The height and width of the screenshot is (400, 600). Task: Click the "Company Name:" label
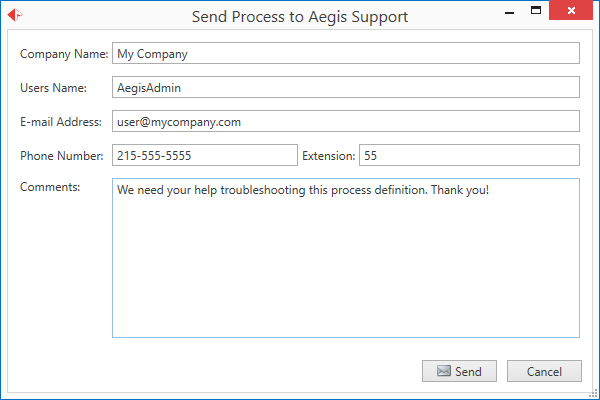[x=63, y=54]
